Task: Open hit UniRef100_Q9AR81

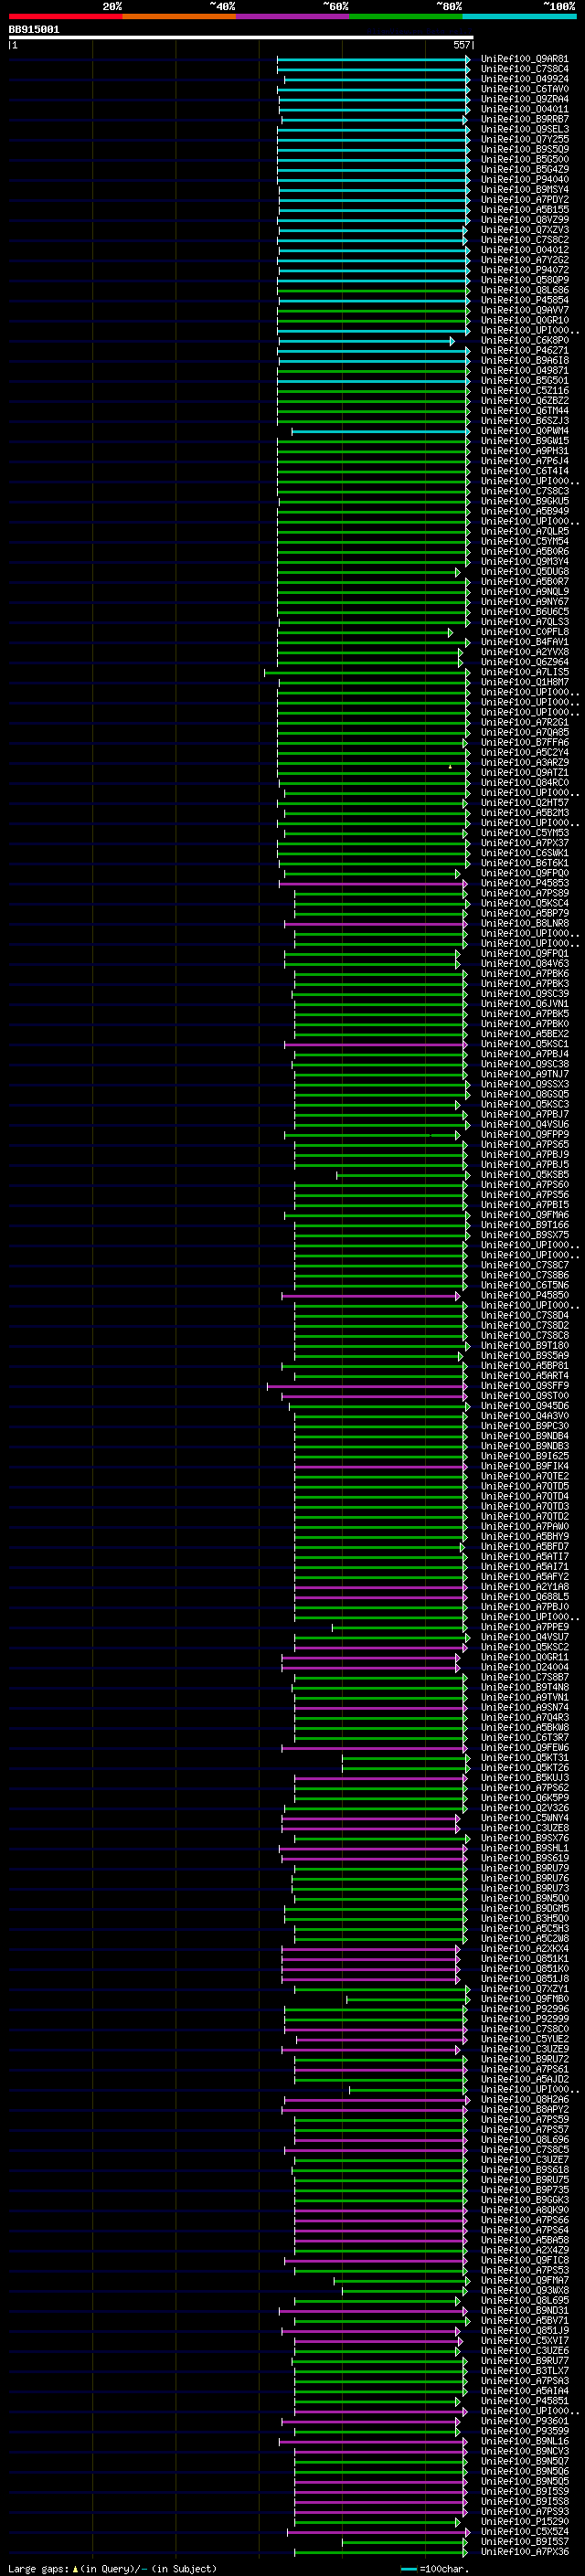Action: (x=525, y=59)
